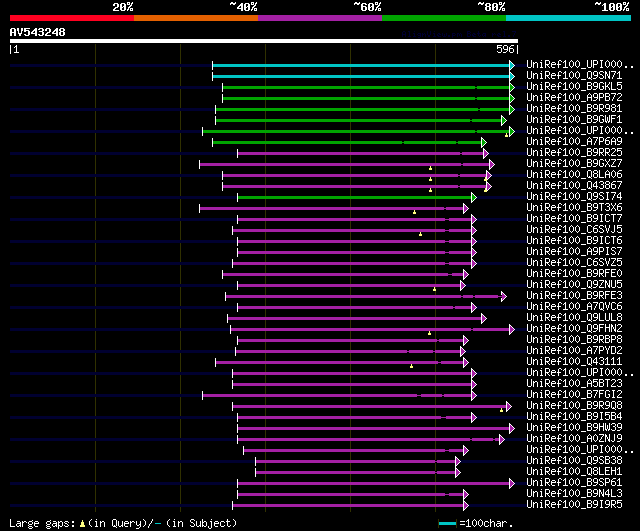Click the UniRef100_B9RFE3 label
The height and width of the screenshot is (531, 640).
(574, 296)
